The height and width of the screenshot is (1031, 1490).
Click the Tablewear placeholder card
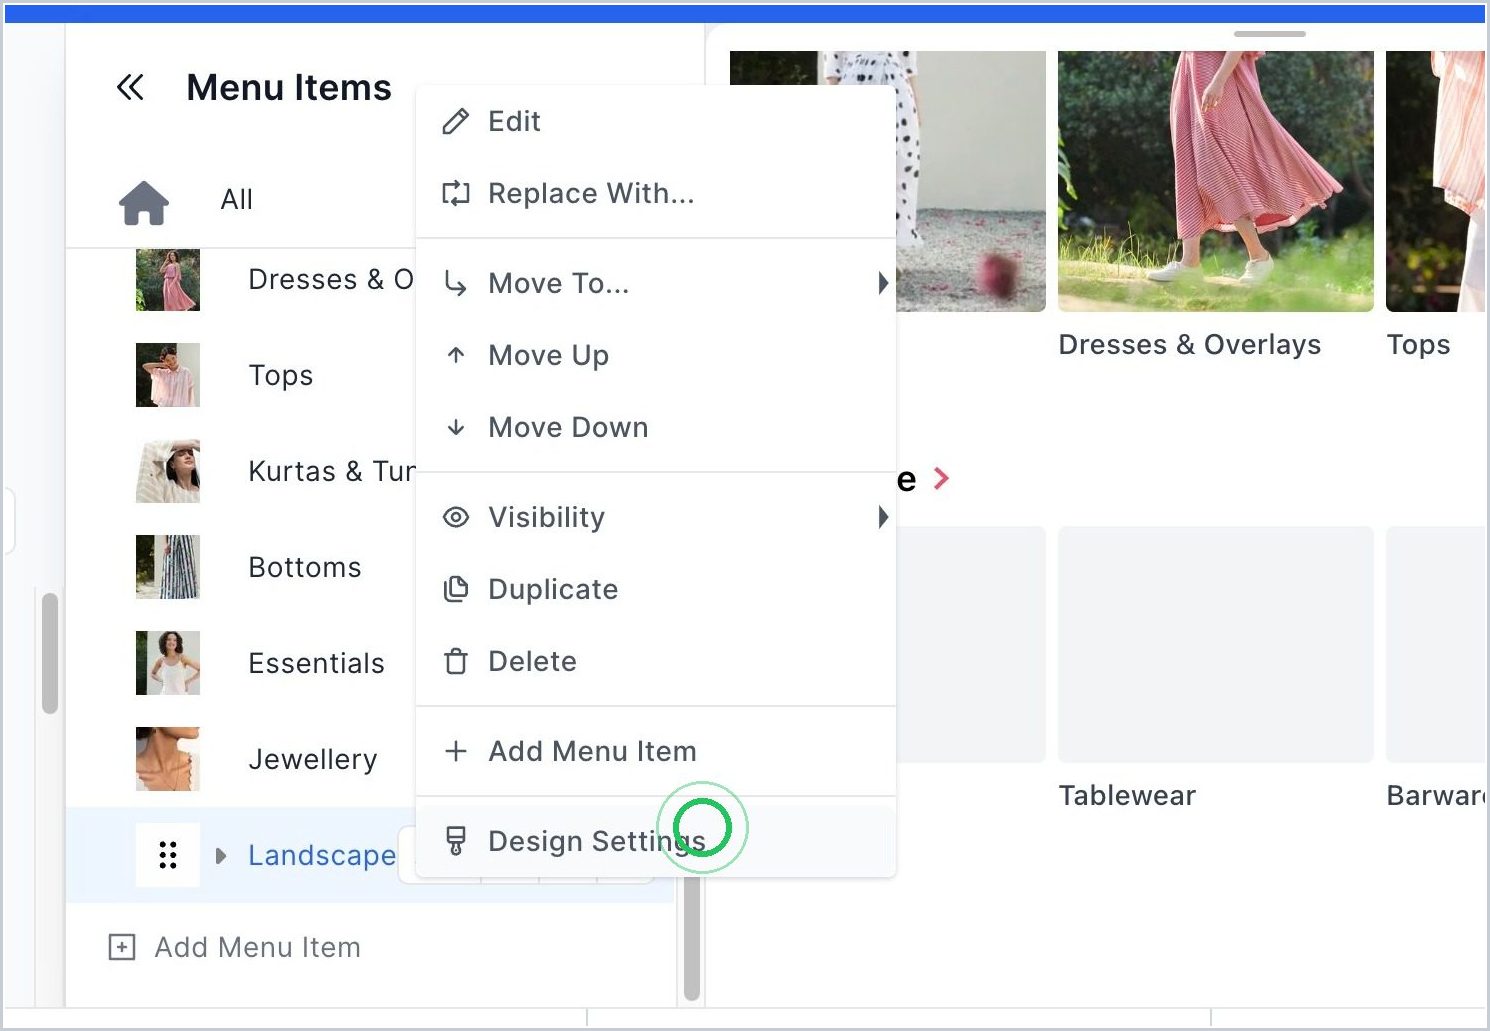click(1216, 644)
